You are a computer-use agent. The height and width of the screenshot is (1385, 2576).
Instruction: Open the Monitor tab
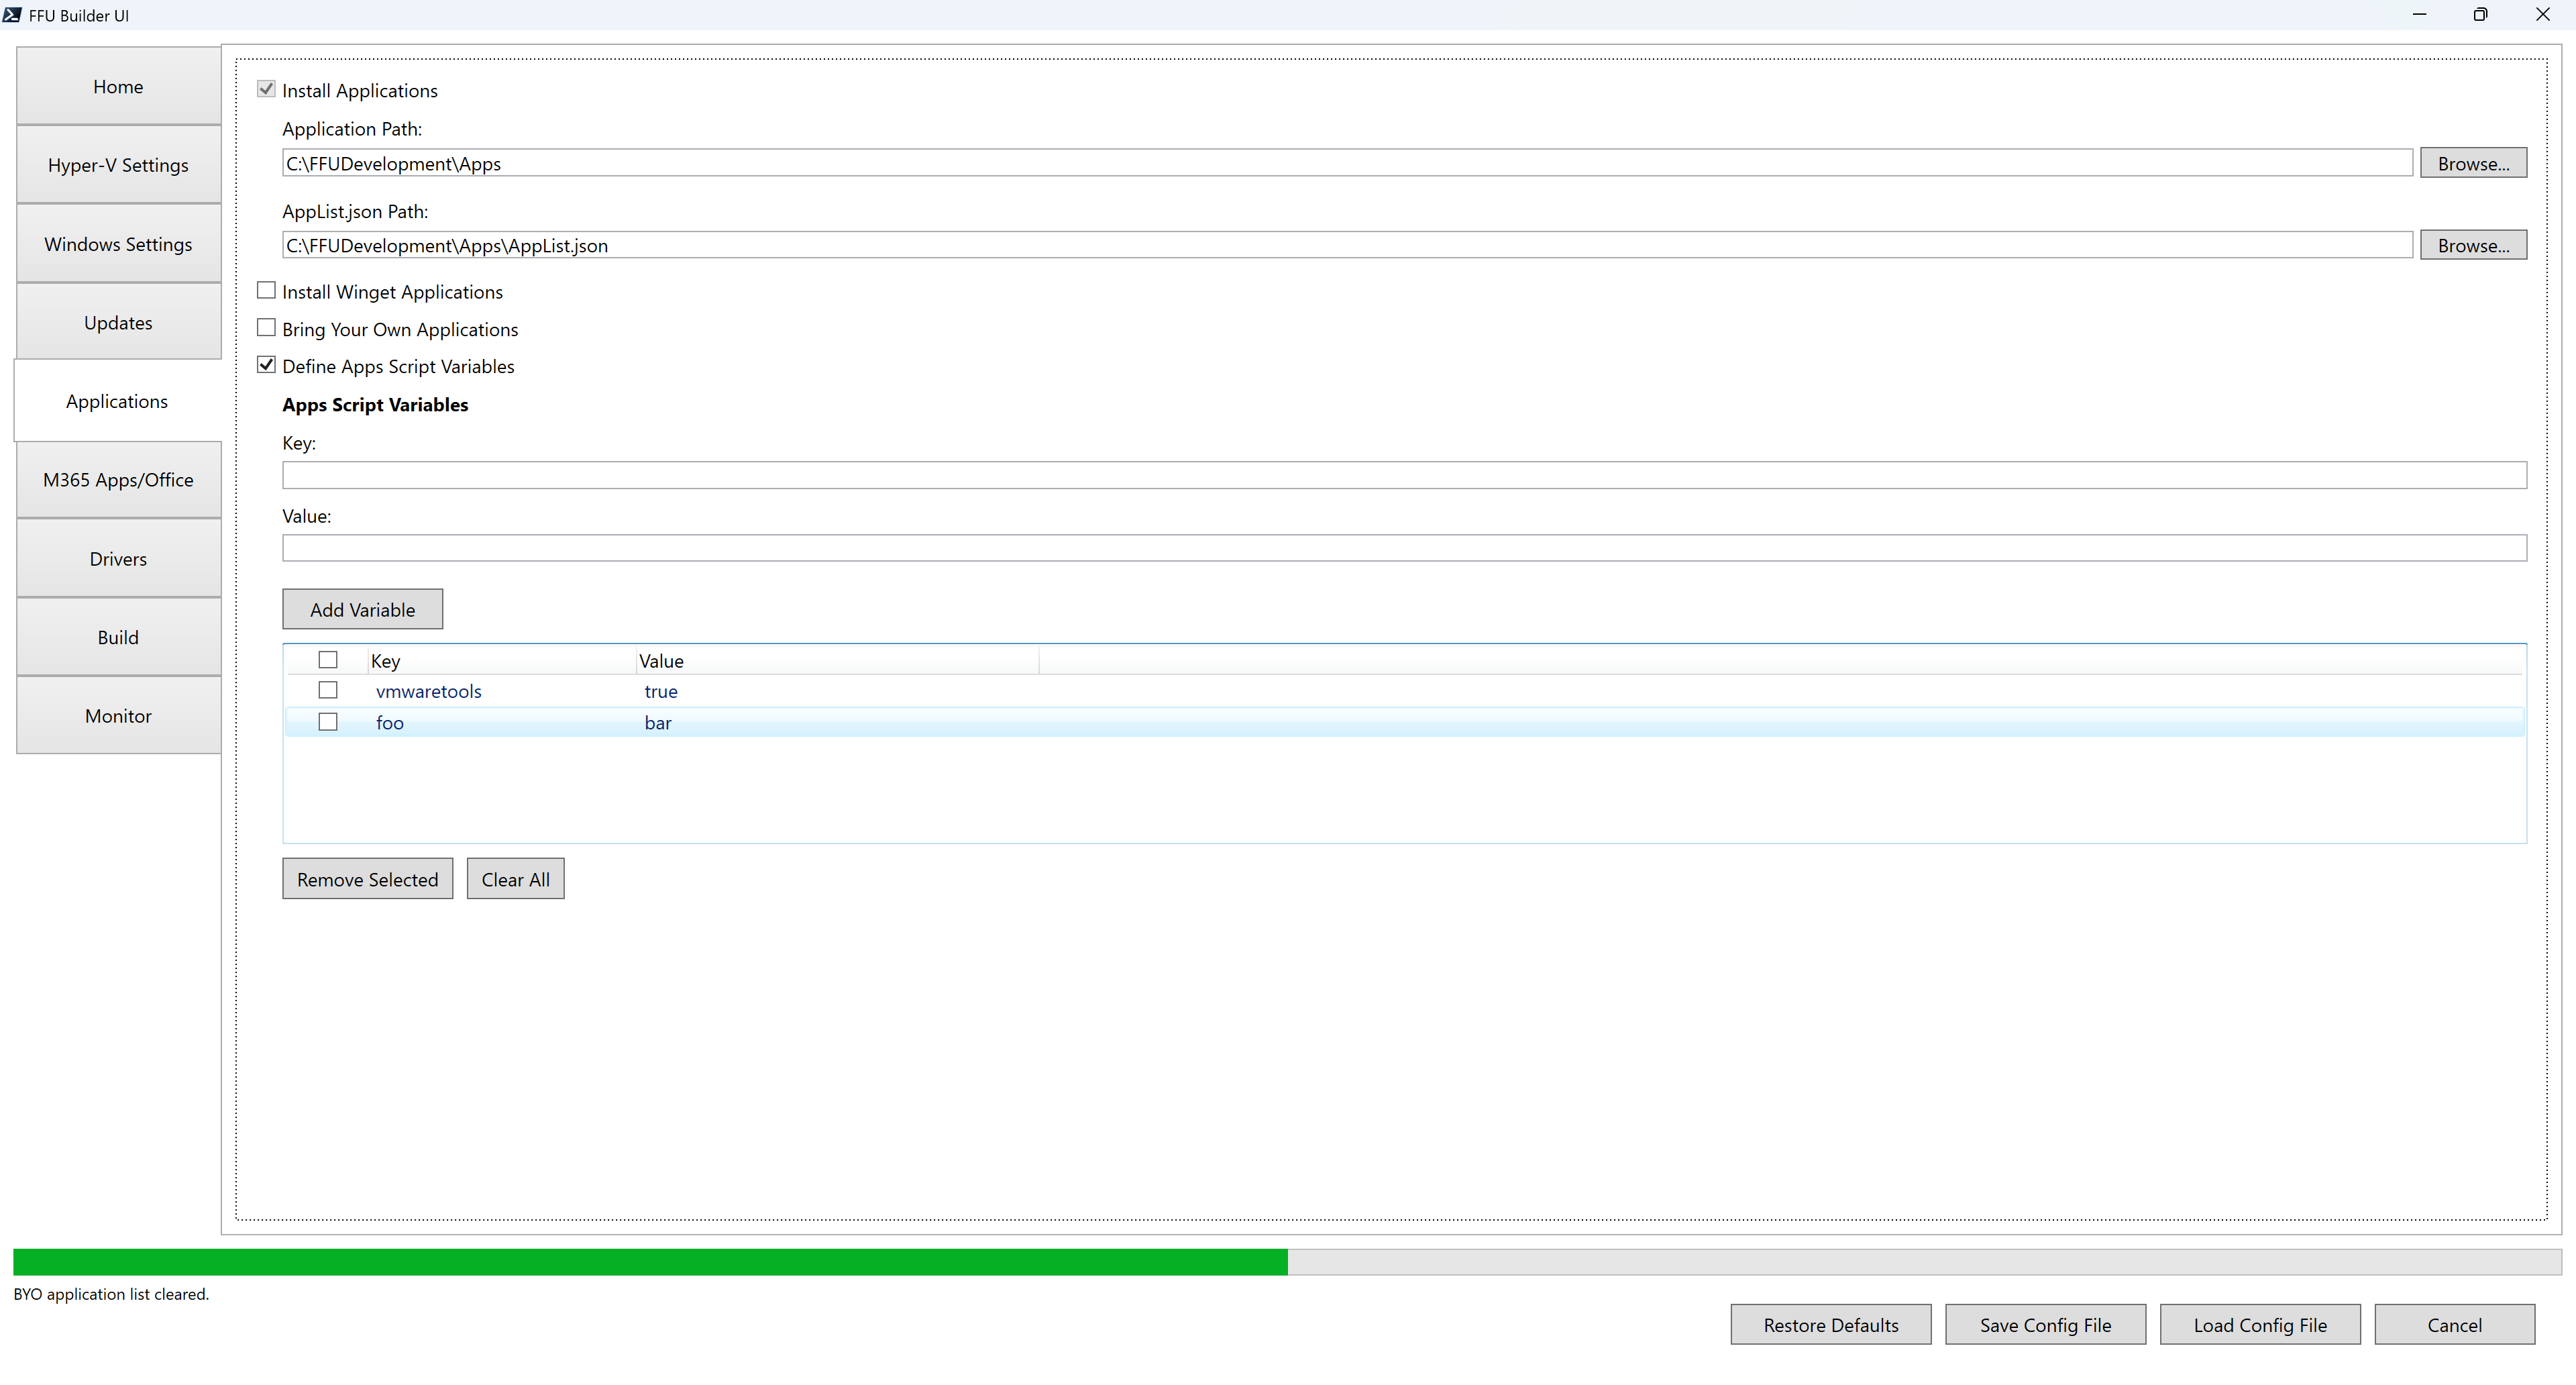pyautogui.click(x=118, y=716)
